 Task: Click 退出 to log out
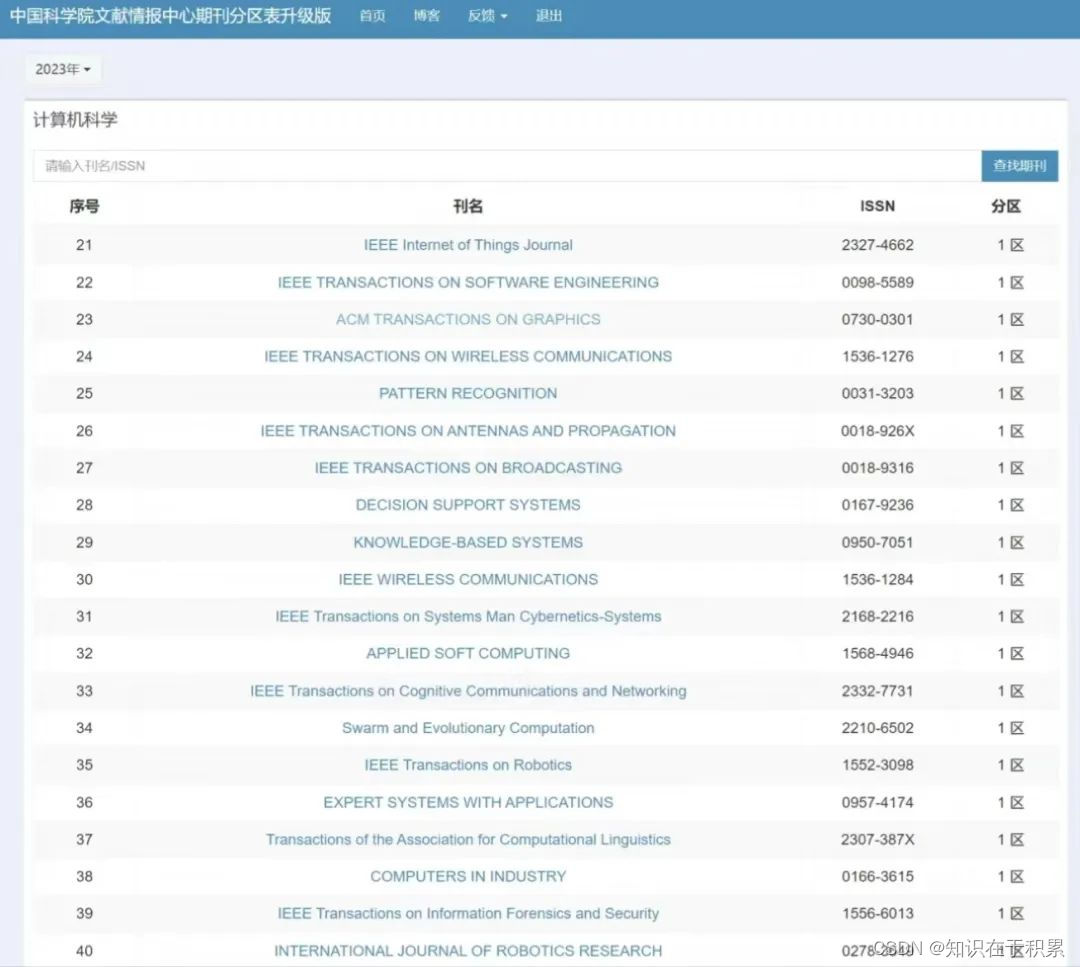tap(549, 16)
